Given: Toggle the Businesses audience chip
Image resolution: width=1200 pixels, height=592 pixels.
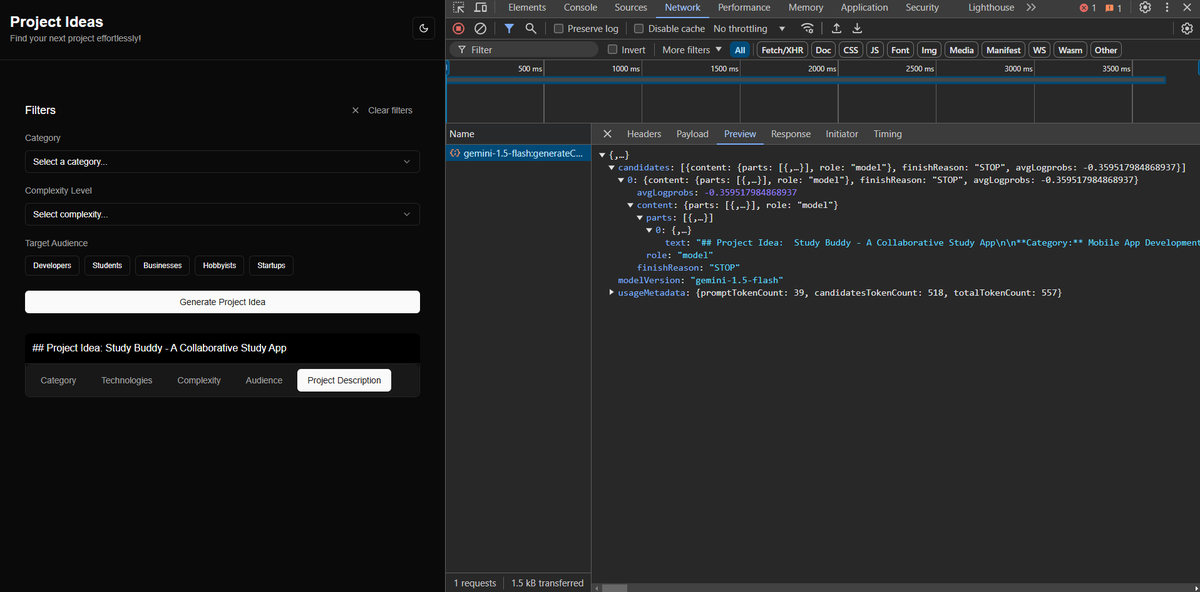Looking at the screenshot, I should pyautogui.click(x=162, y=265).
